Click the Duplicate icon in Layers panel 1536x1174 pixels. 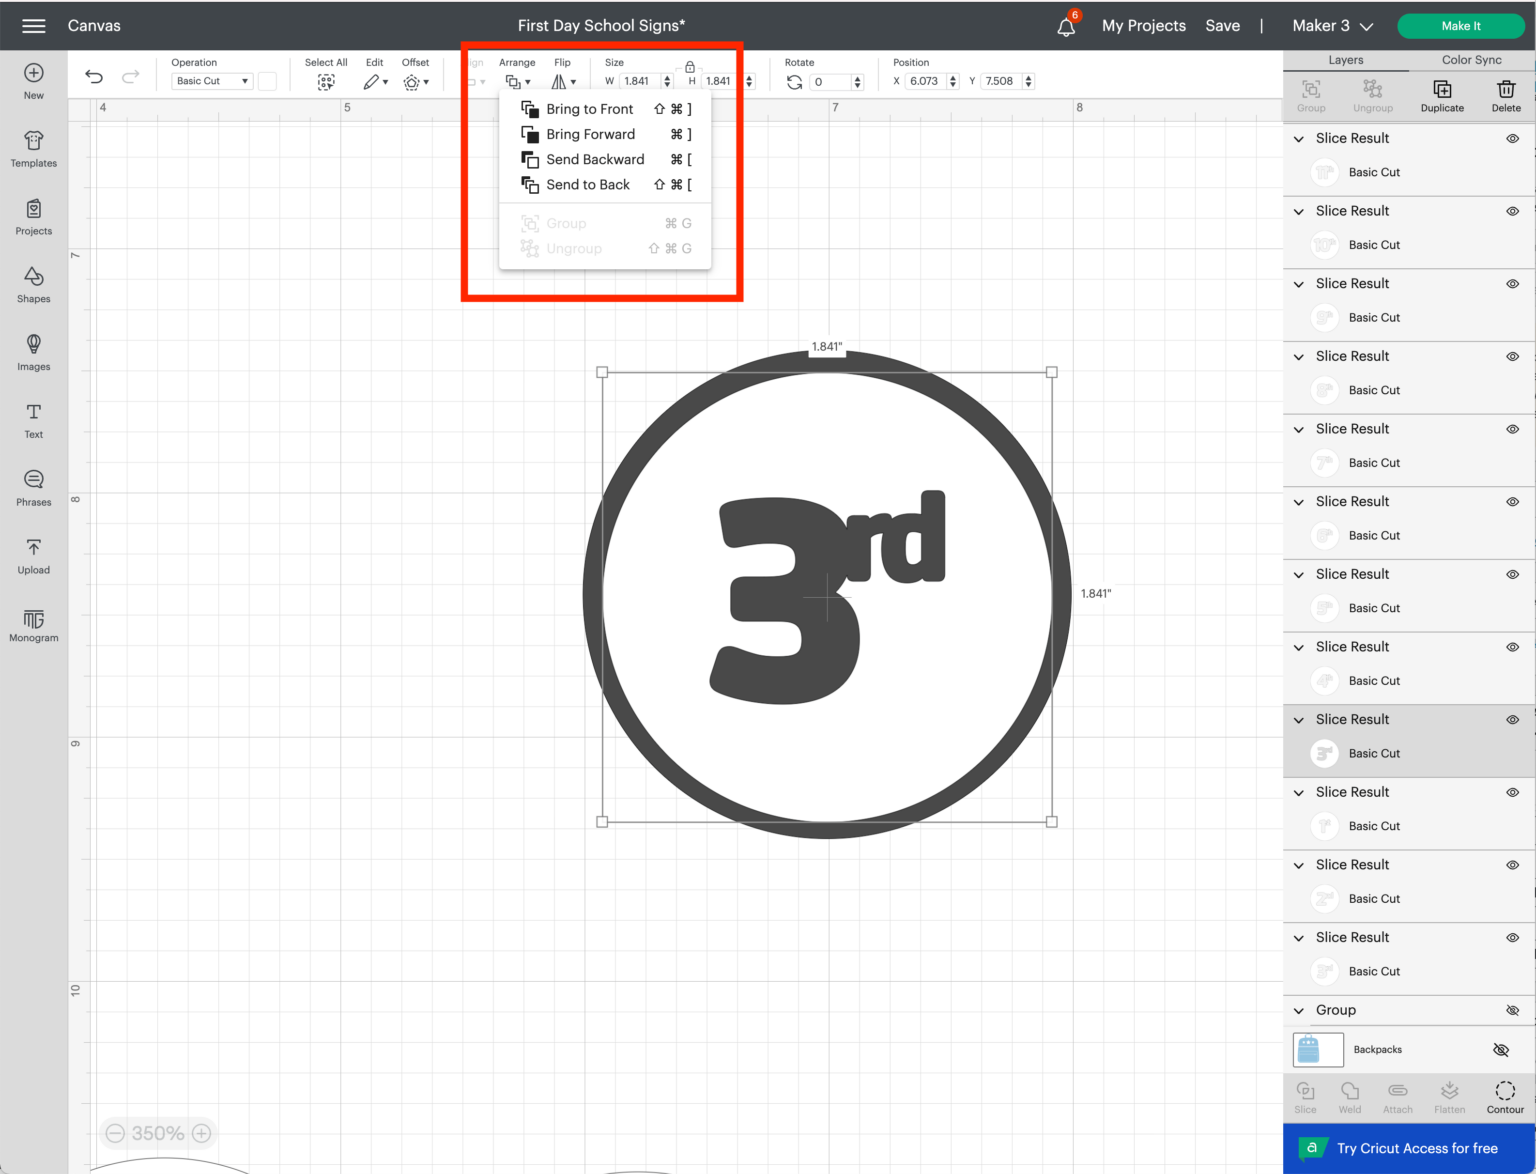(x=1441, y=94)
